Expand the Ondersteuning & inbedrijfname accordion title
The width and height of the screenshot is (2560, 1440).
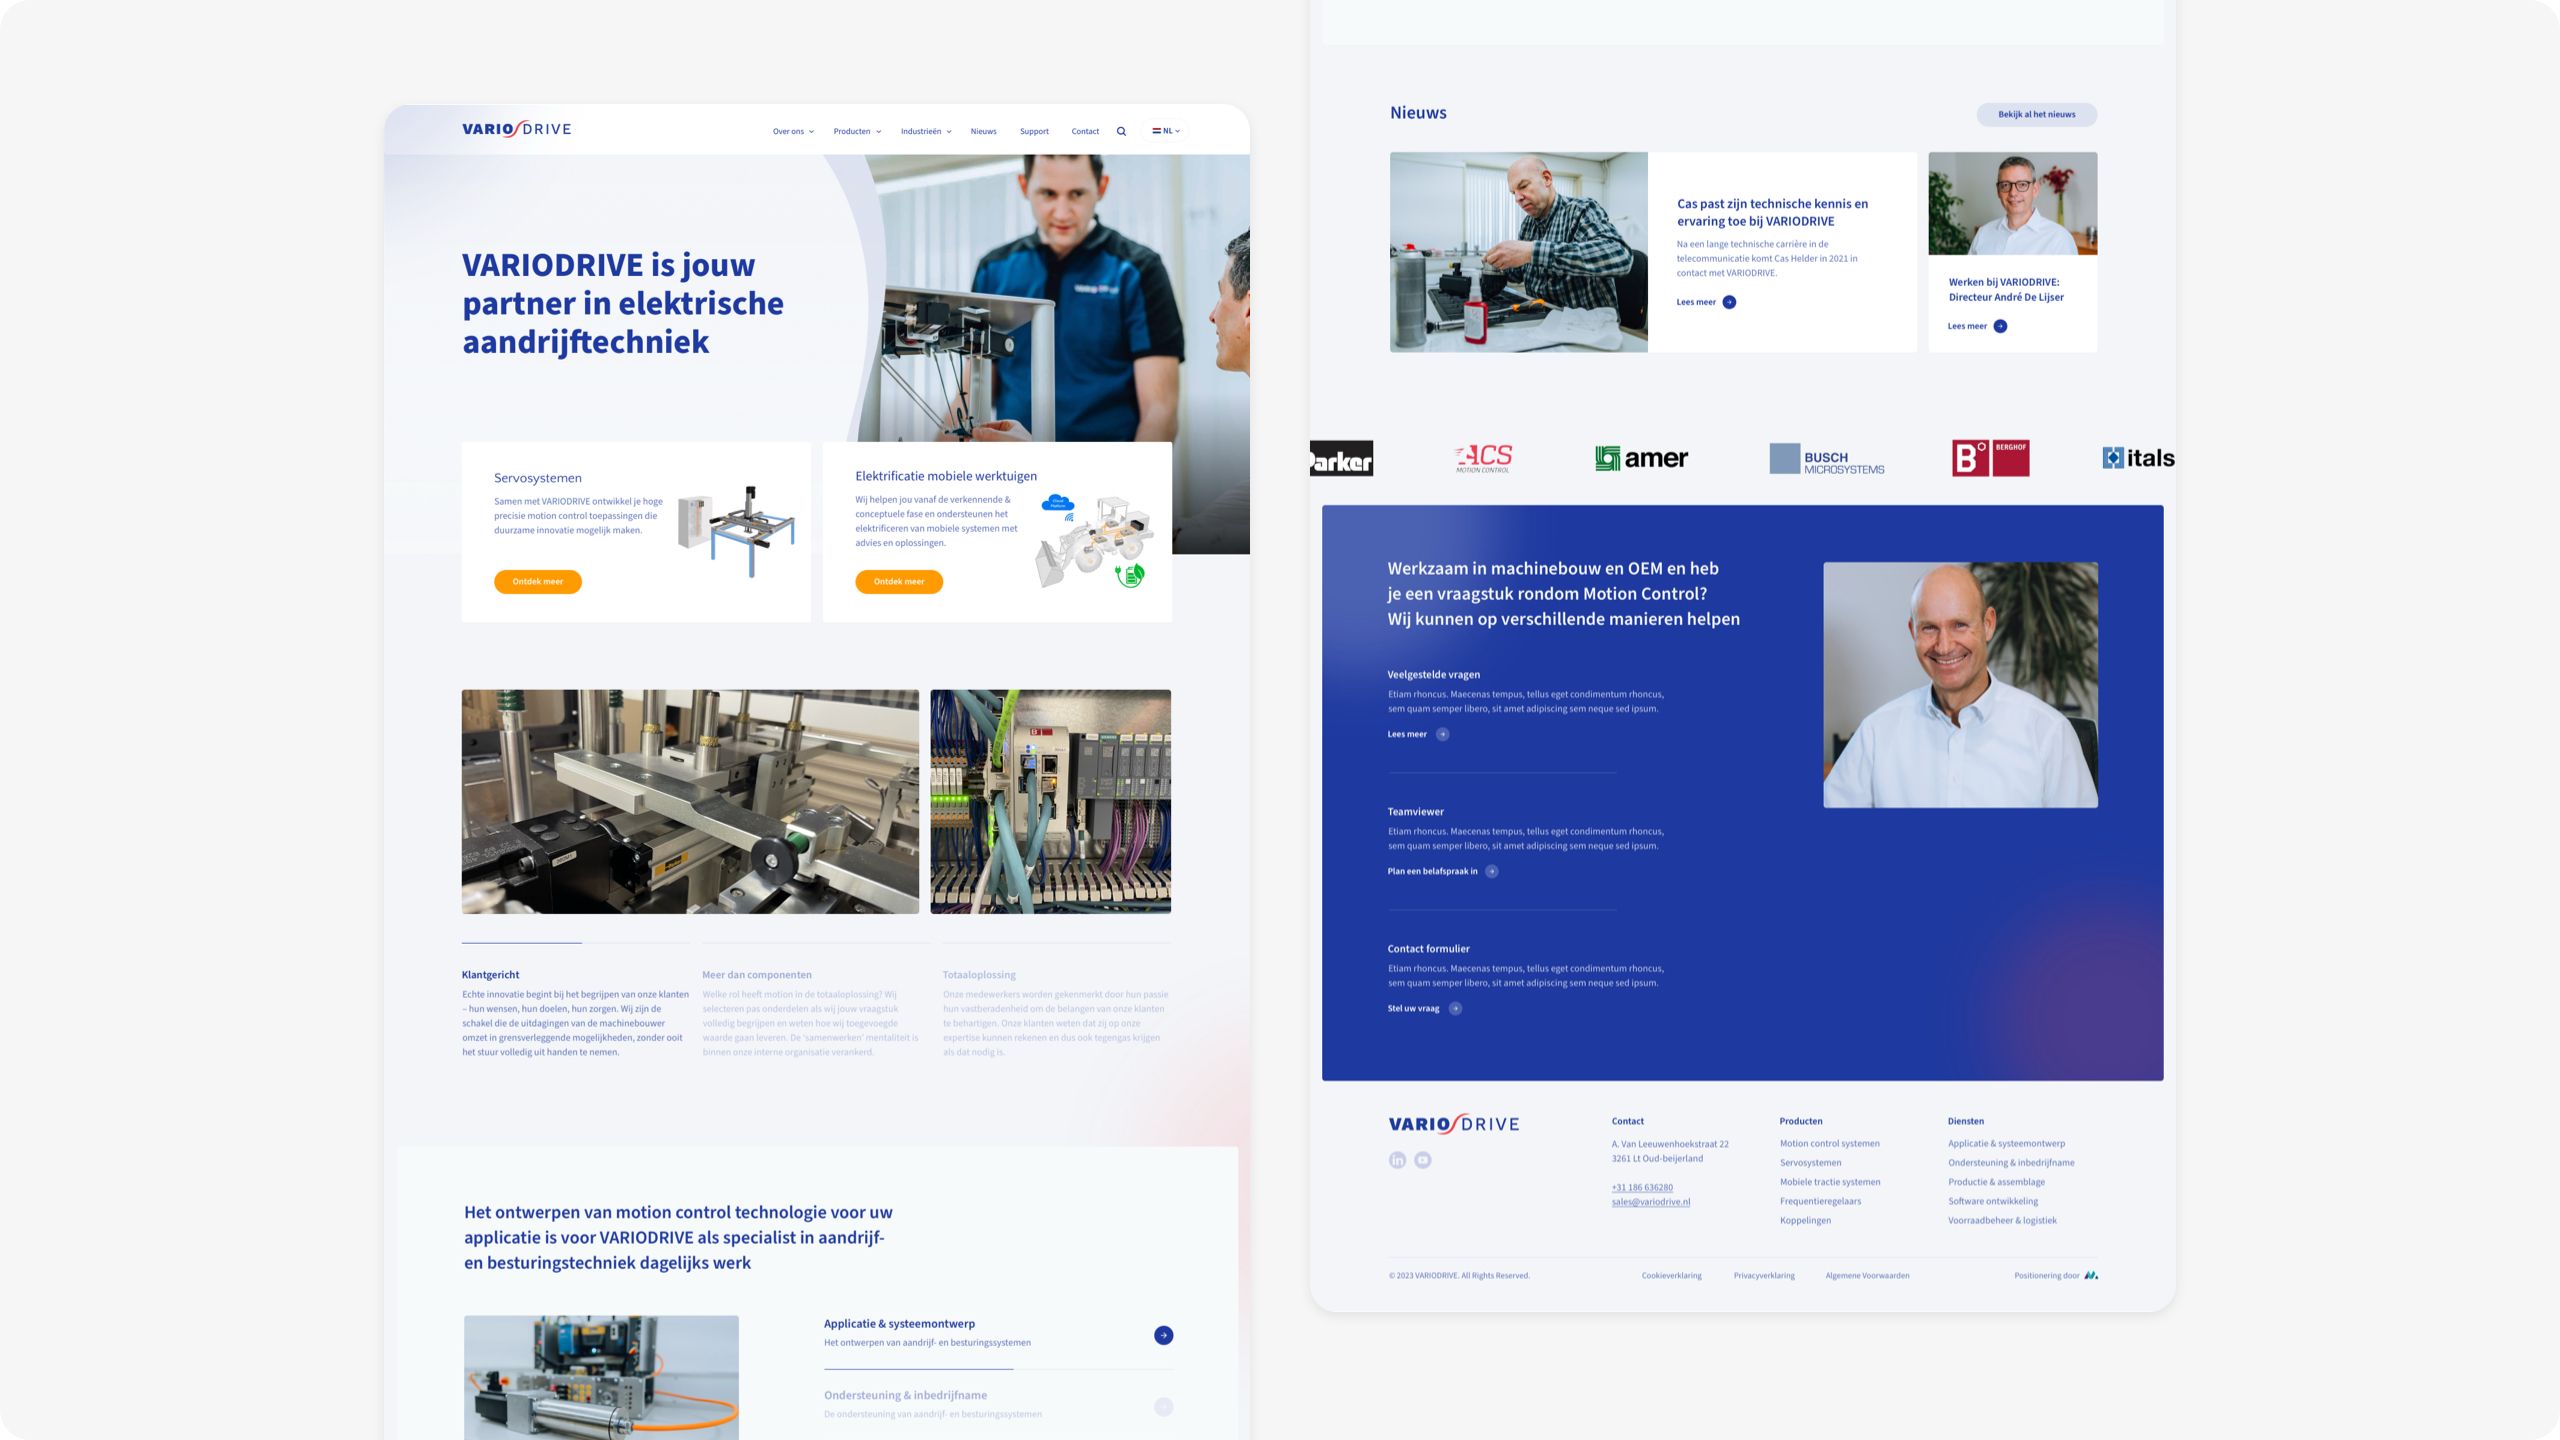click(905, 1395)
